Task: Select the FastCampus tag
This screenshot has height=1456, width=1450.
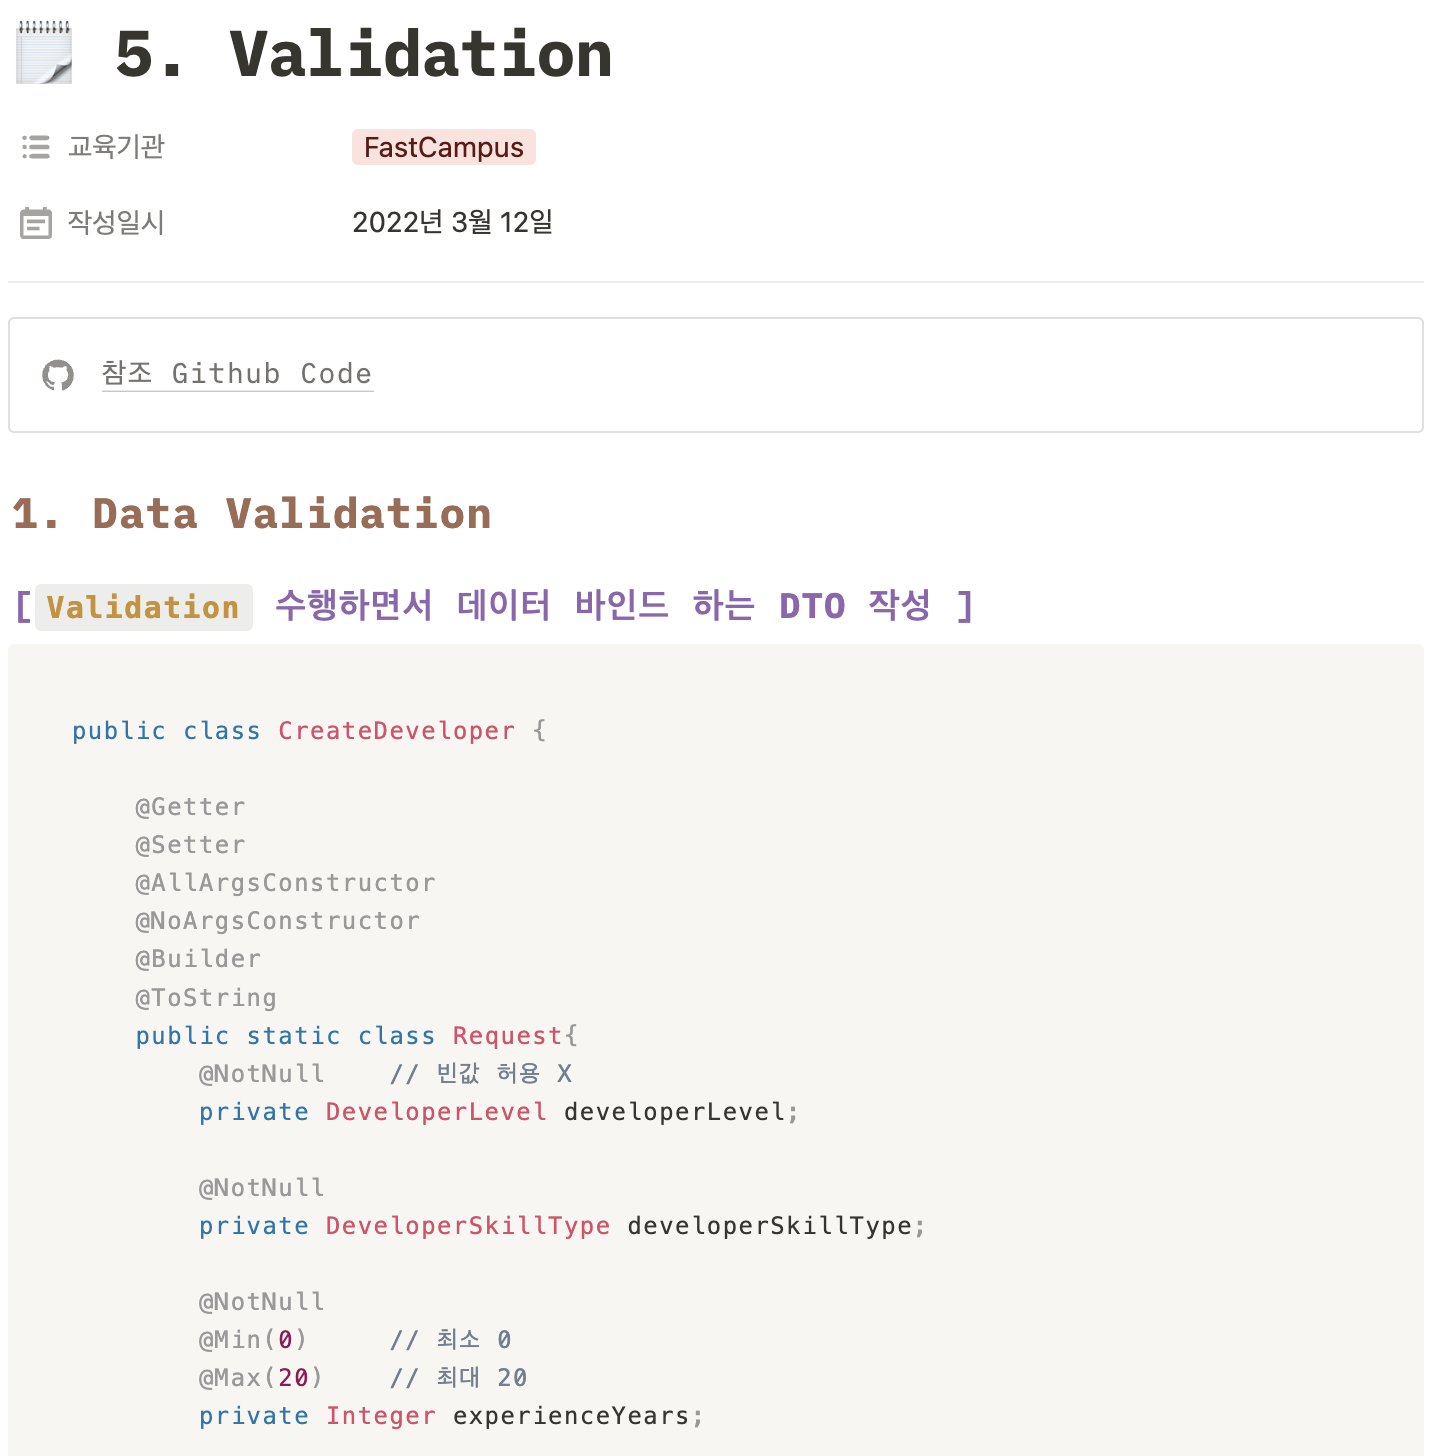Action: (x=444, y=147)
